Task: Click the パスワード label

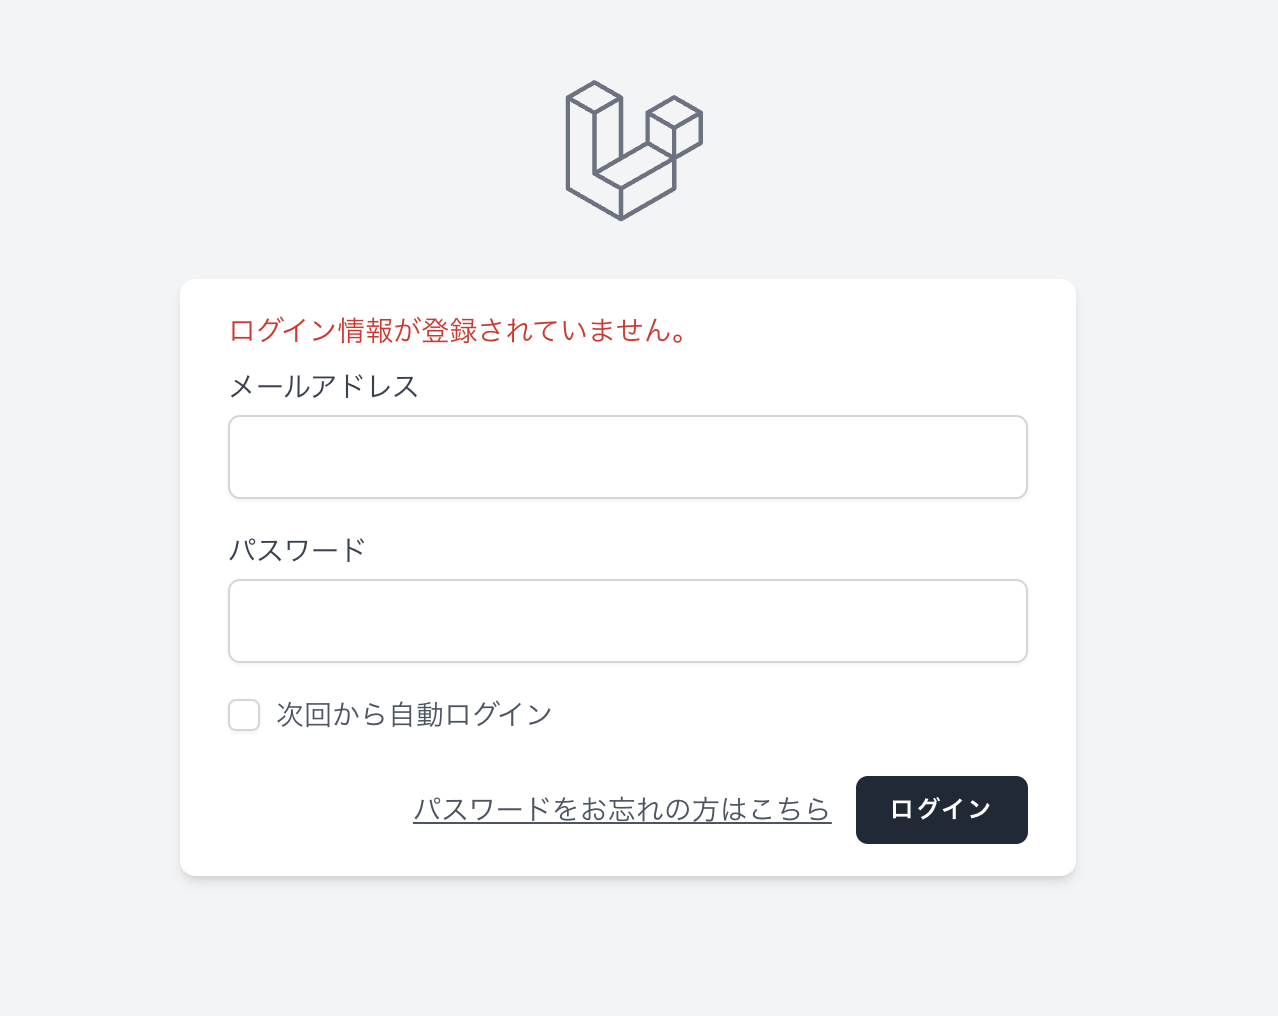Action: pyautogui.click(x=297, y=549)
